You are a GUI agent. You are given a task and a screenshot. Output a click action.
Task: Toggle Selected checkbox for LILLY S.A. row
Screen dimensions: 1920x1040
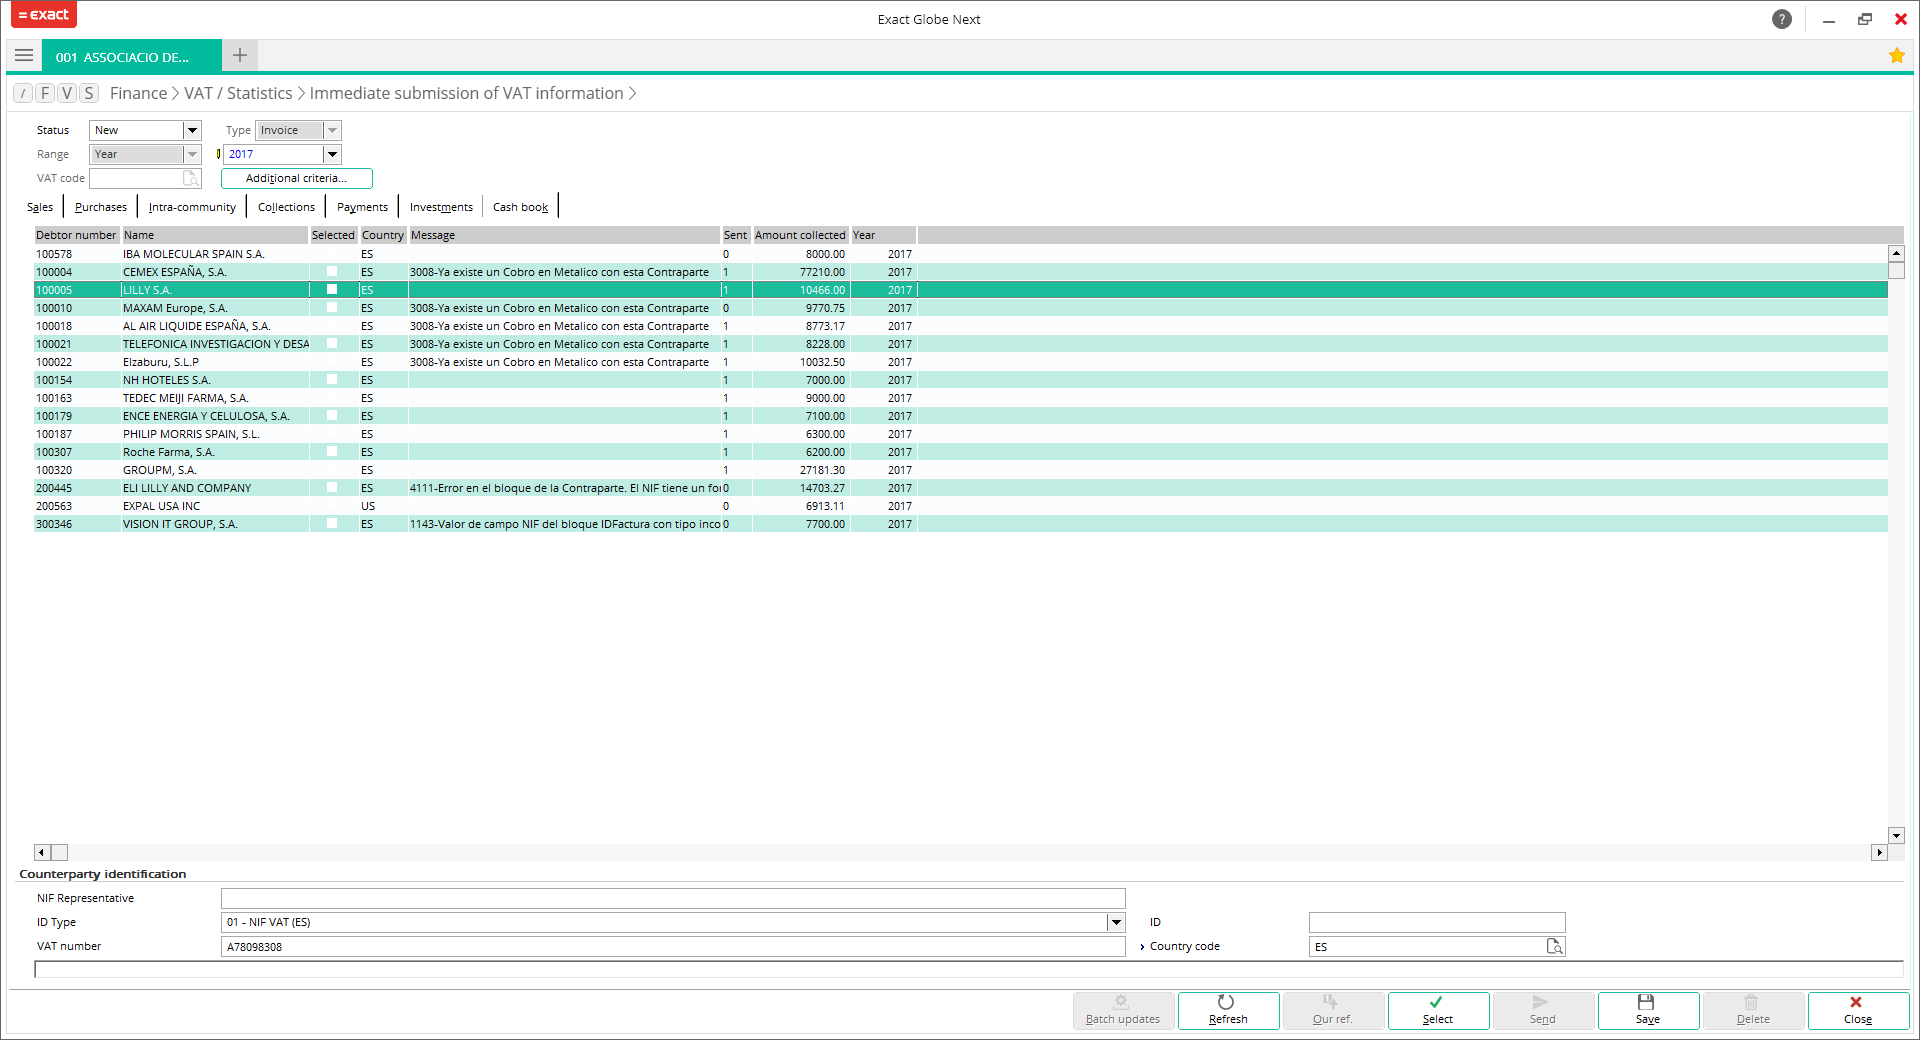coord(332,289)
